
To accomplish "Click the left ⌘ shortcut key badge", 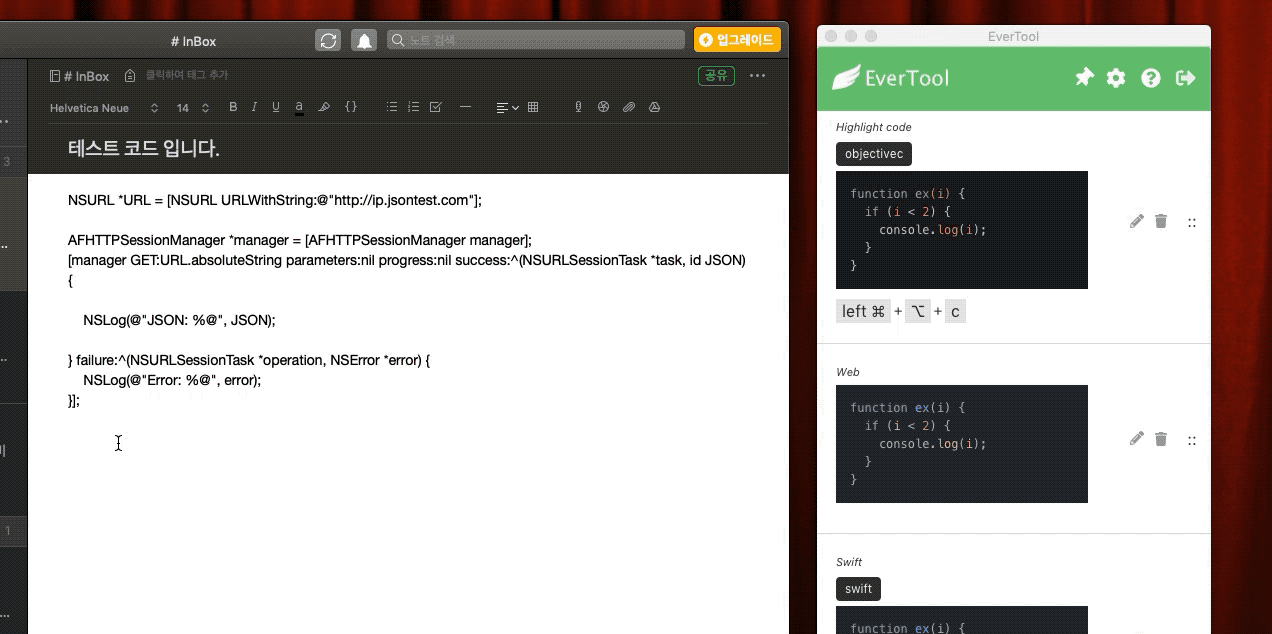I will pos(864,311).
